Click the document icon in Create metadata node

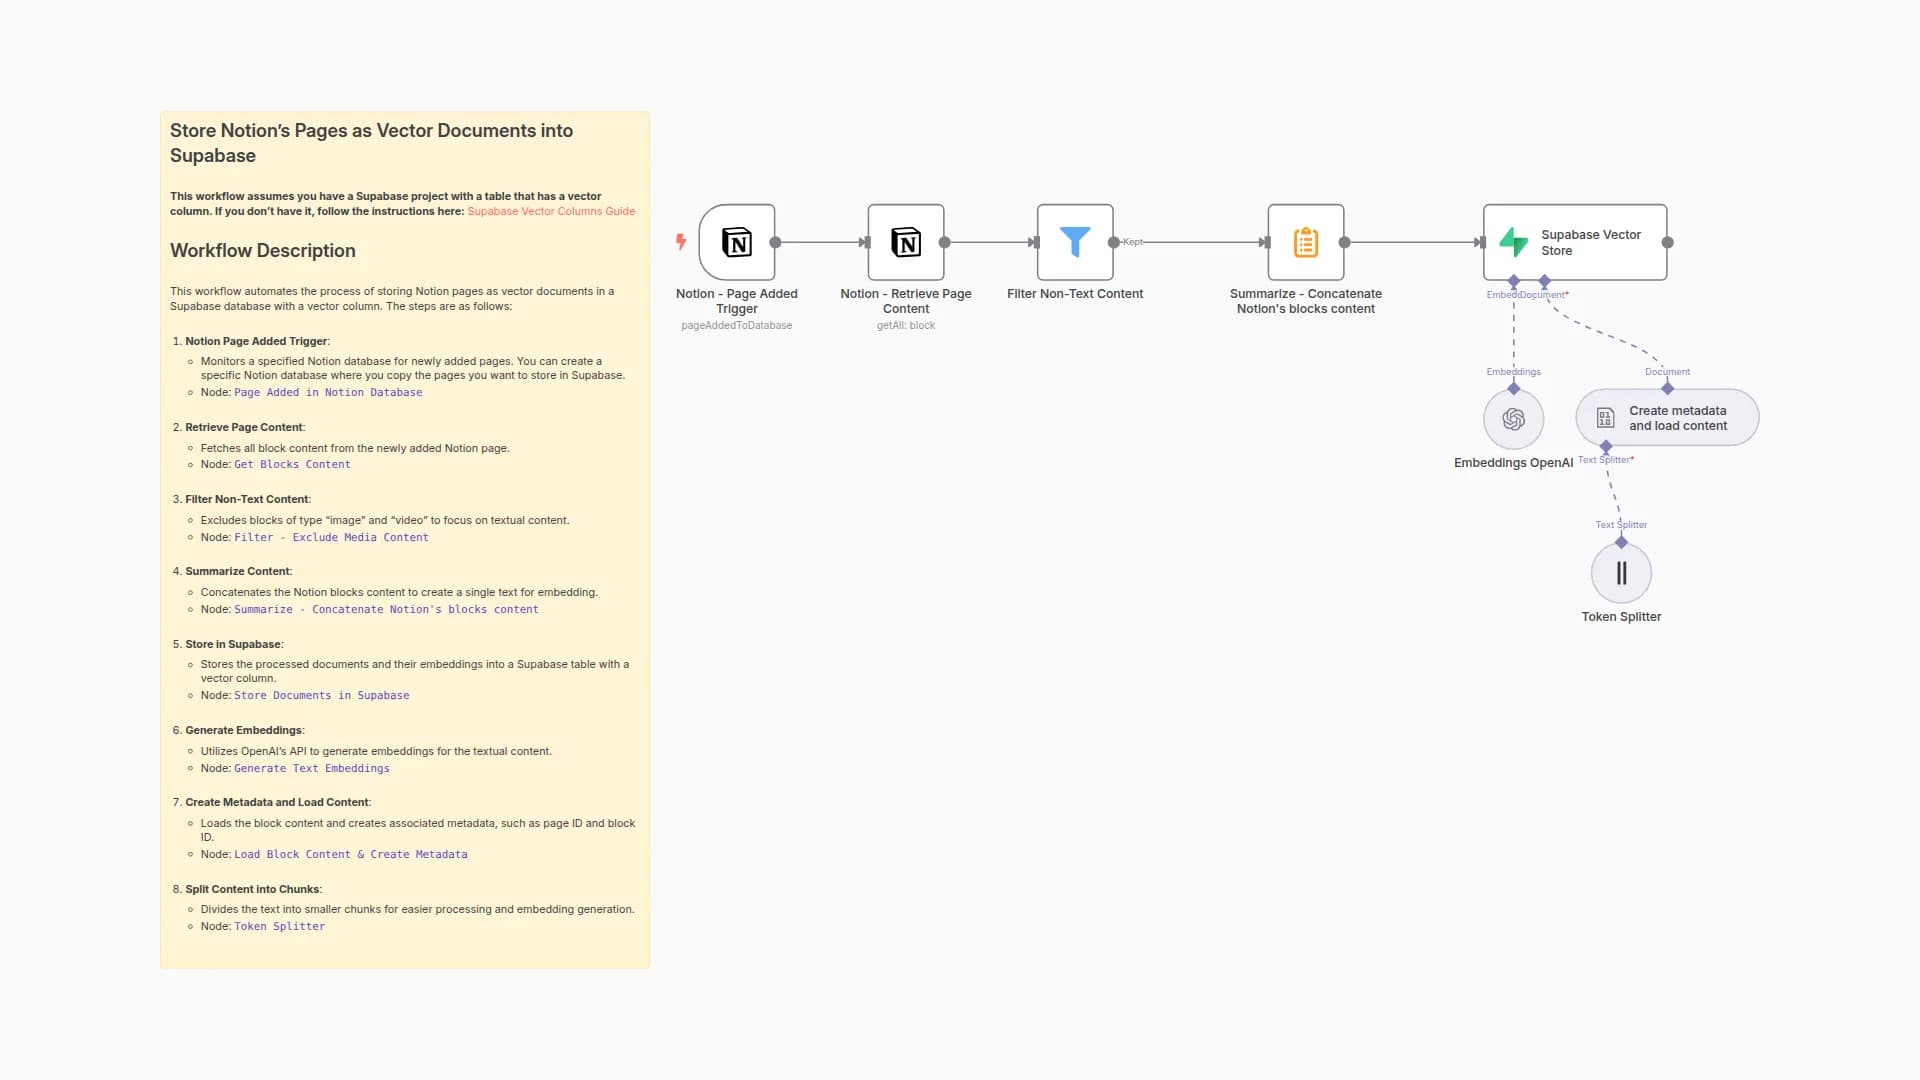pos(1605,418)
